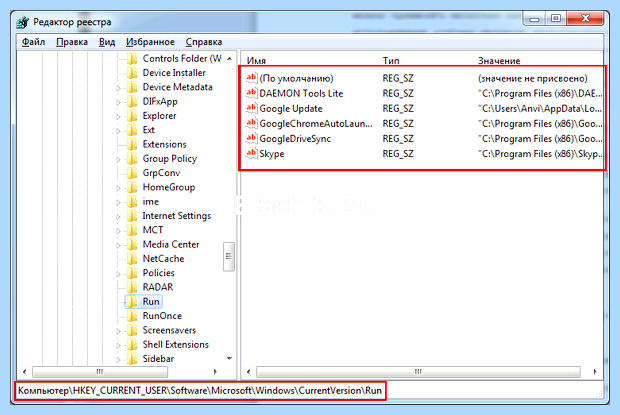Select the Controls Folder folder icon
The width and height of the screenshot is (620, 415).
tap(132, 58)
